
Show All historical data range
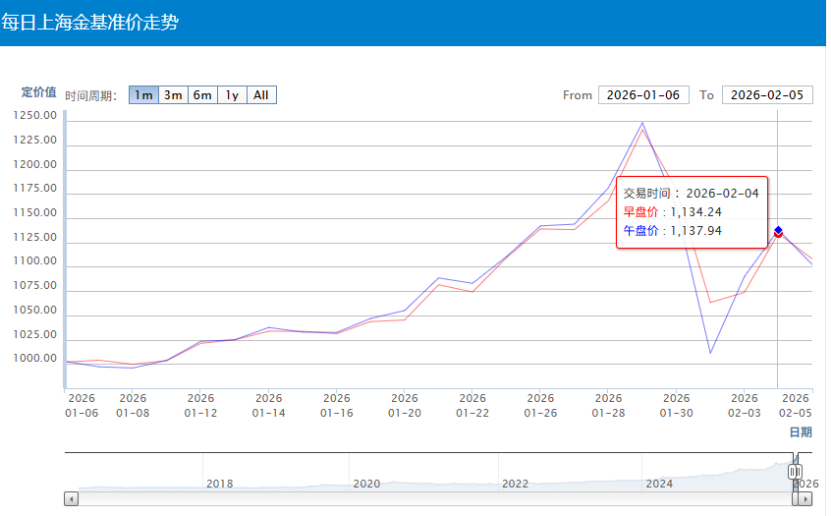pyautogui.click(x=261, y=95)
